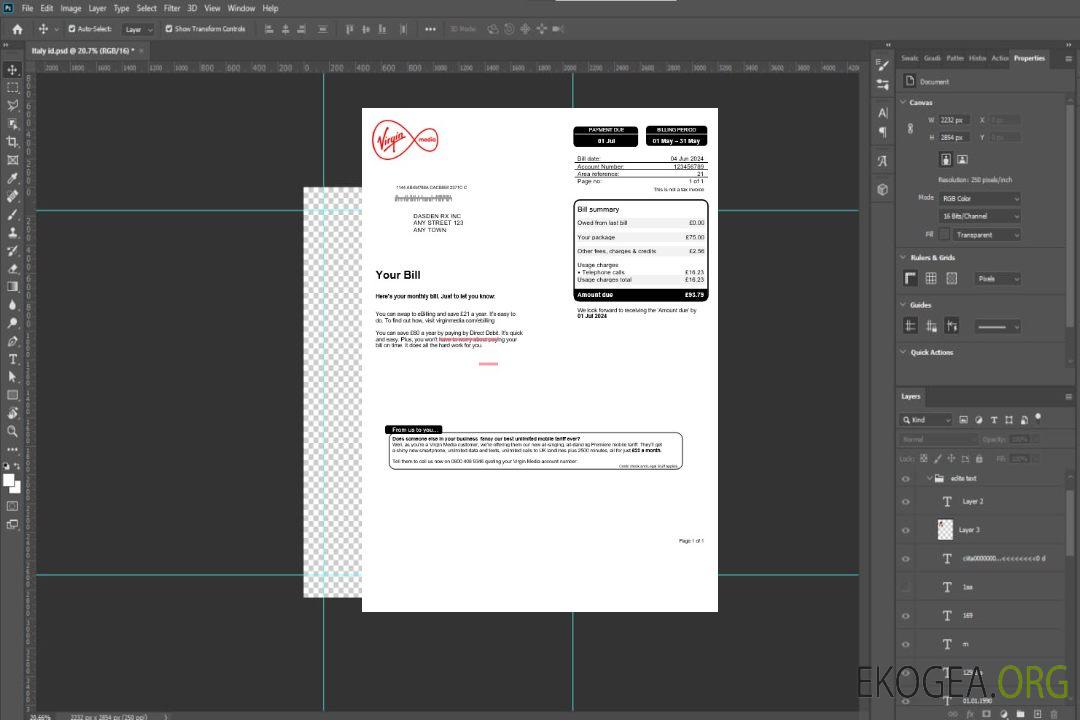Screen dimensions: 1080x720
Task: Select the Zoom magnifier tool
Action: tap(12, 431)
